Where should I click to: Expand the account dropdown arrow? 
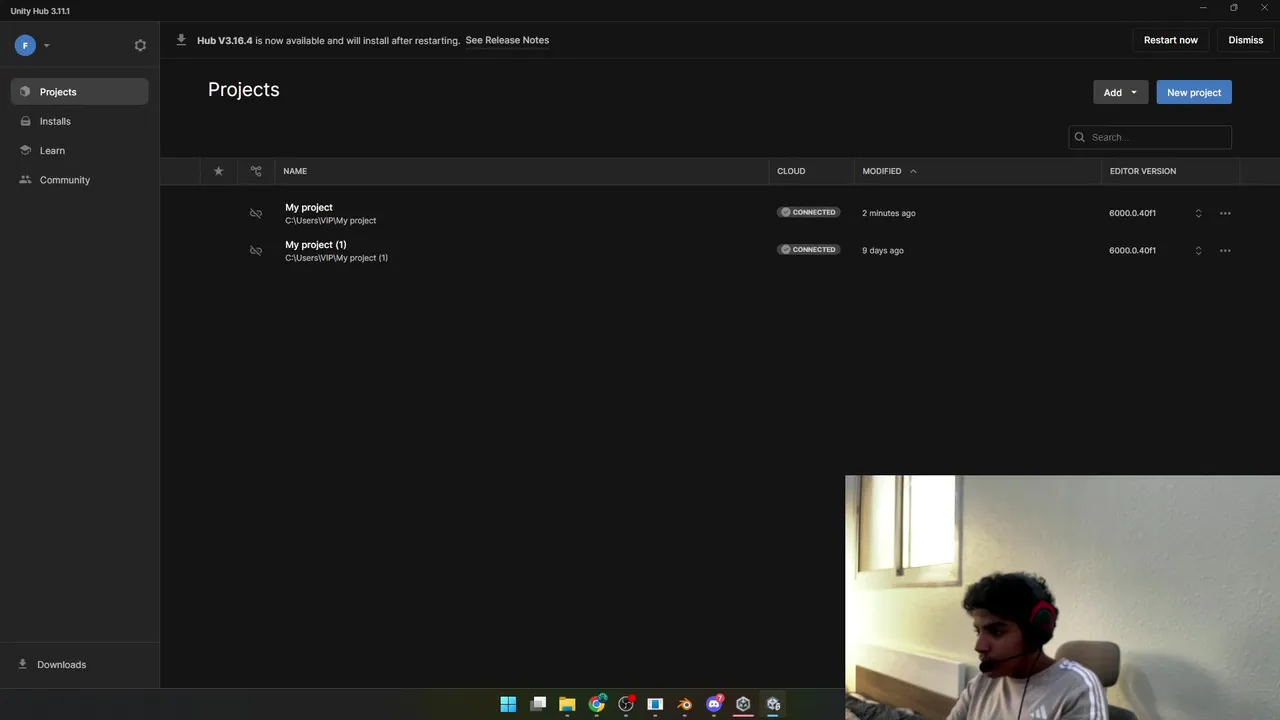[46, 45]
